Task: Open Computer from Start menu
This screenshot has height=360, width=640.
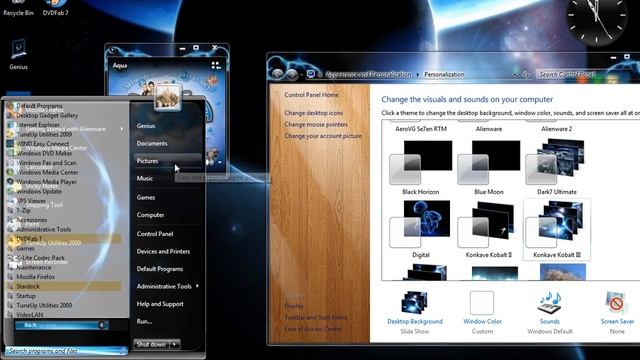Action: coord(150,215)
